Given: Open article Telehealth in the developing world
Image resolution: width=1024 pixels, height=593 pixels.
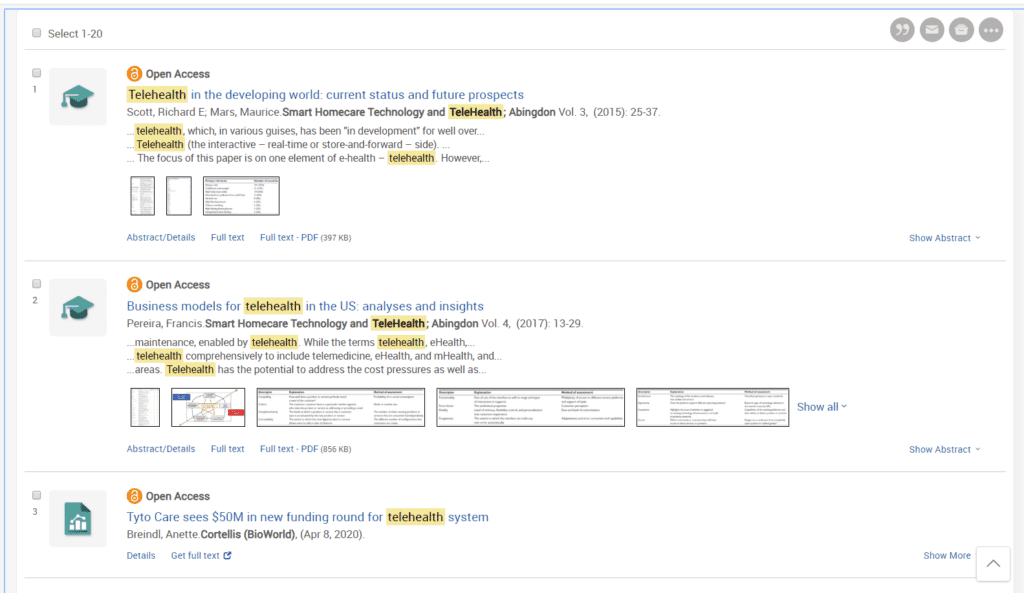Looking at the screenshot, I should [325, 95].
